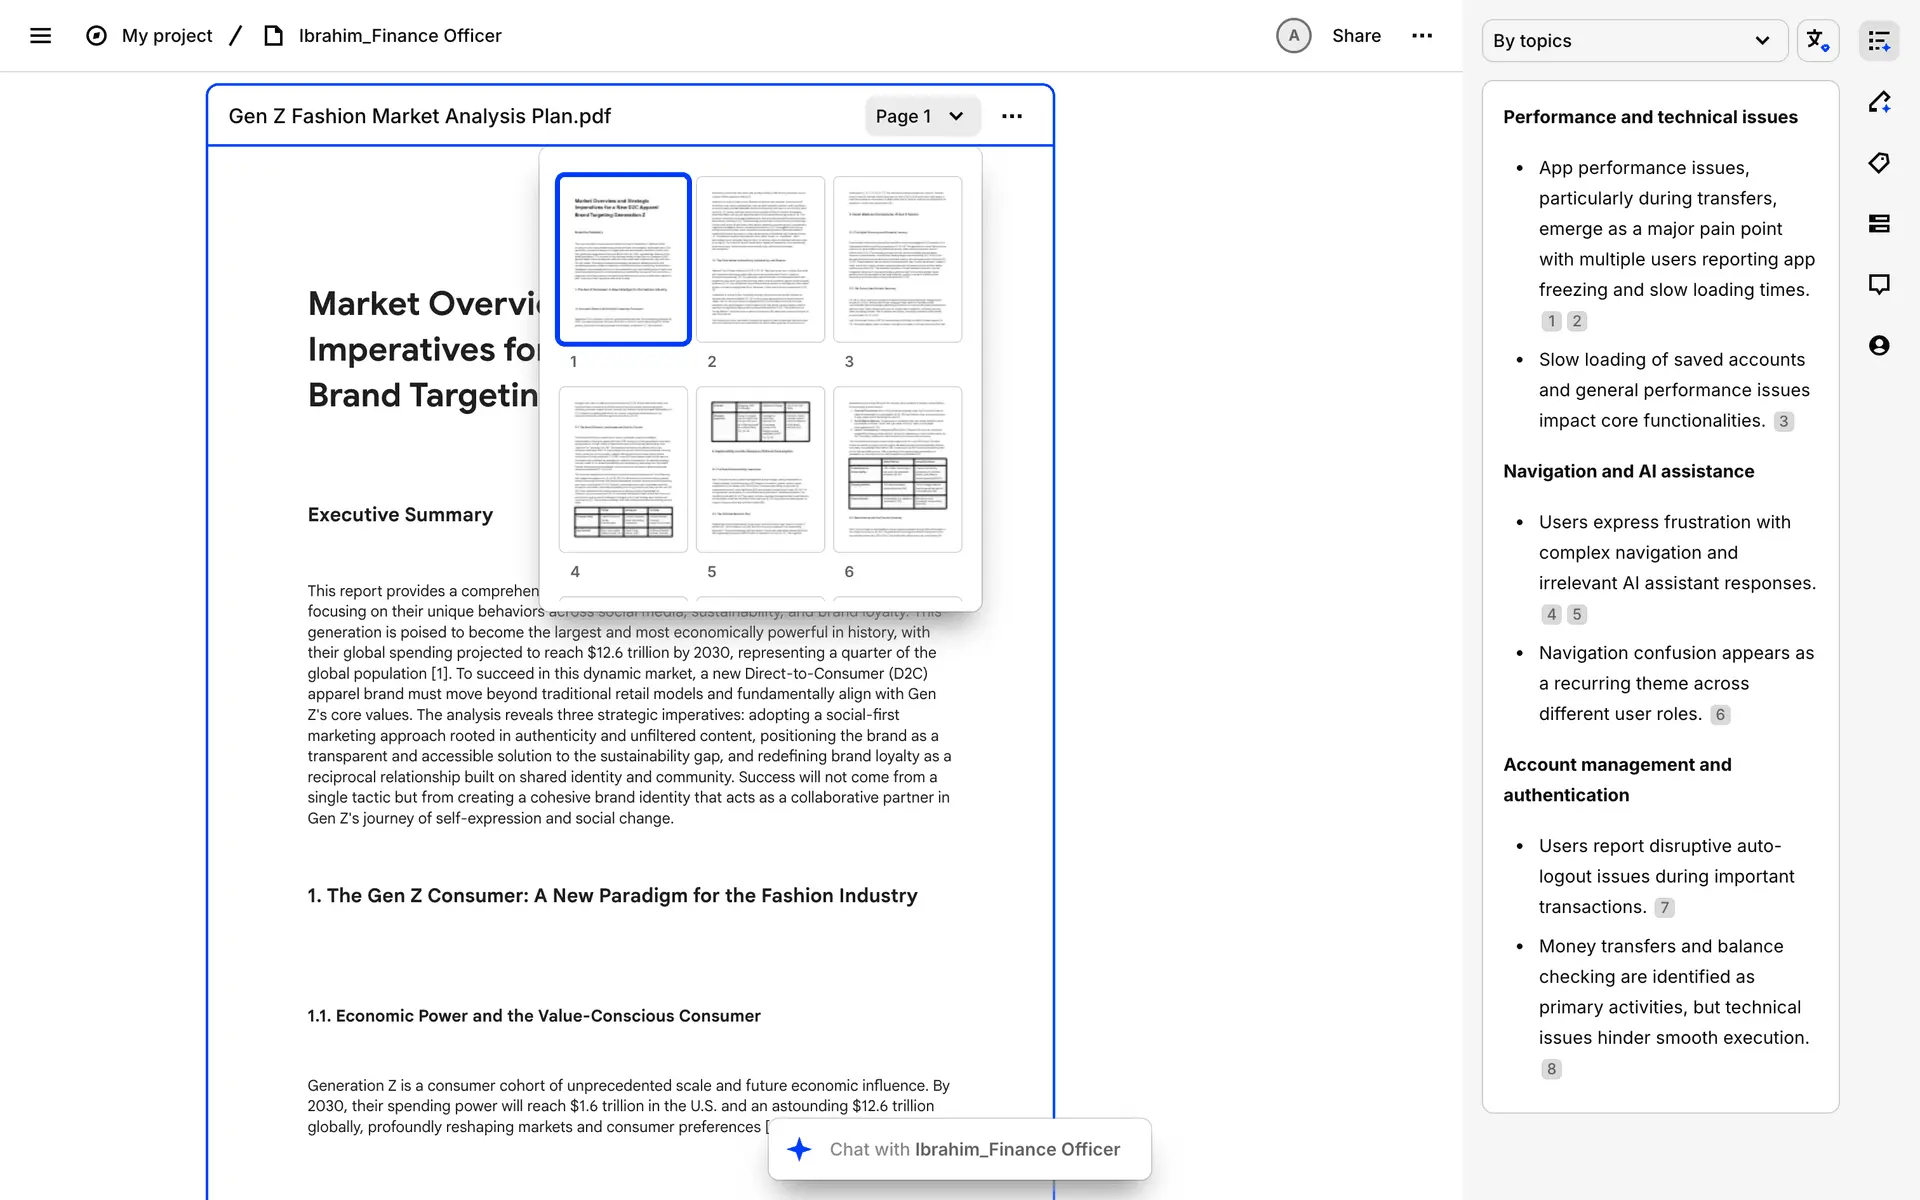Collapse the Page 1 page selector

tap(920, 116)
